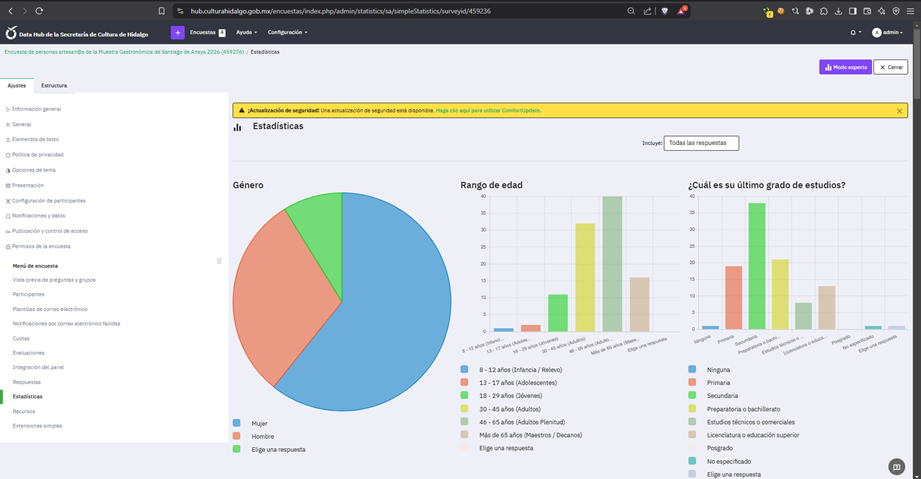Screen dimensions: 921x479
Task: Toggle the Hombre legend color box
Action: 236,436
